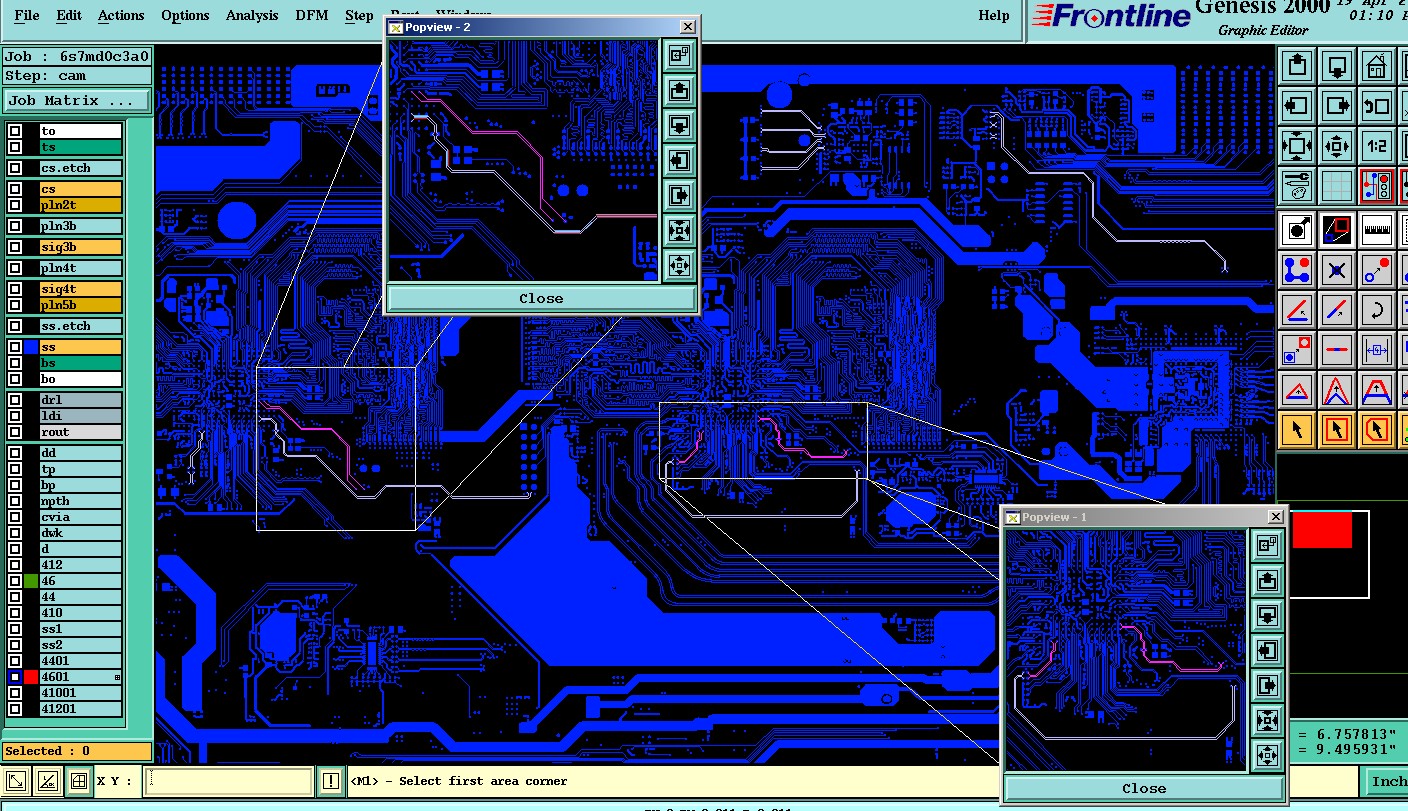Click the pan down icon in Popview - 1
Screen dimensions: 1408x811
[x=1268, y=615]
